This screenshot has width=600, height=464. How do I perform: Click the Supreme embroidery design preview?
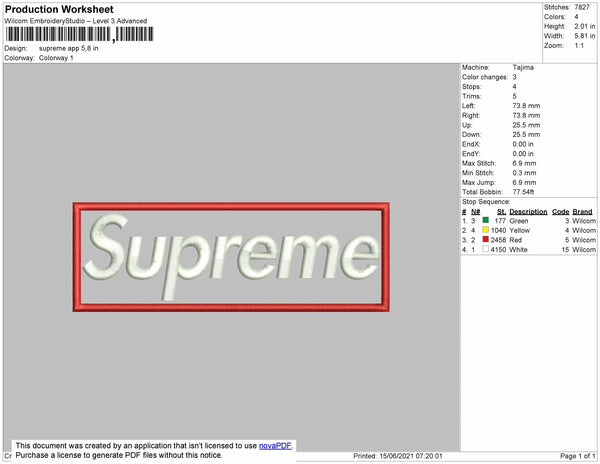click(x=231, y=257)
